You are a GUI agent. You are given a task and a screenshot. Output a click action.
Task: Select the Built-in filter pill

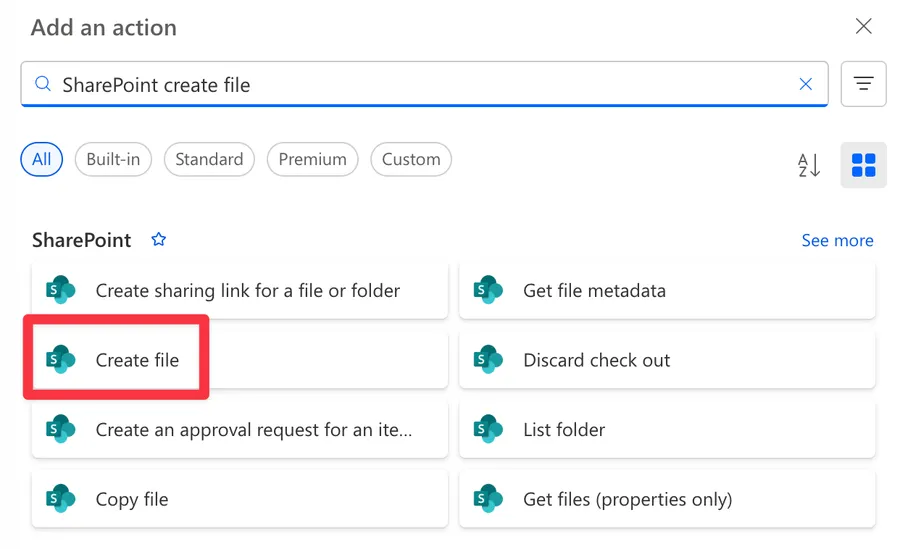point(113,159)
